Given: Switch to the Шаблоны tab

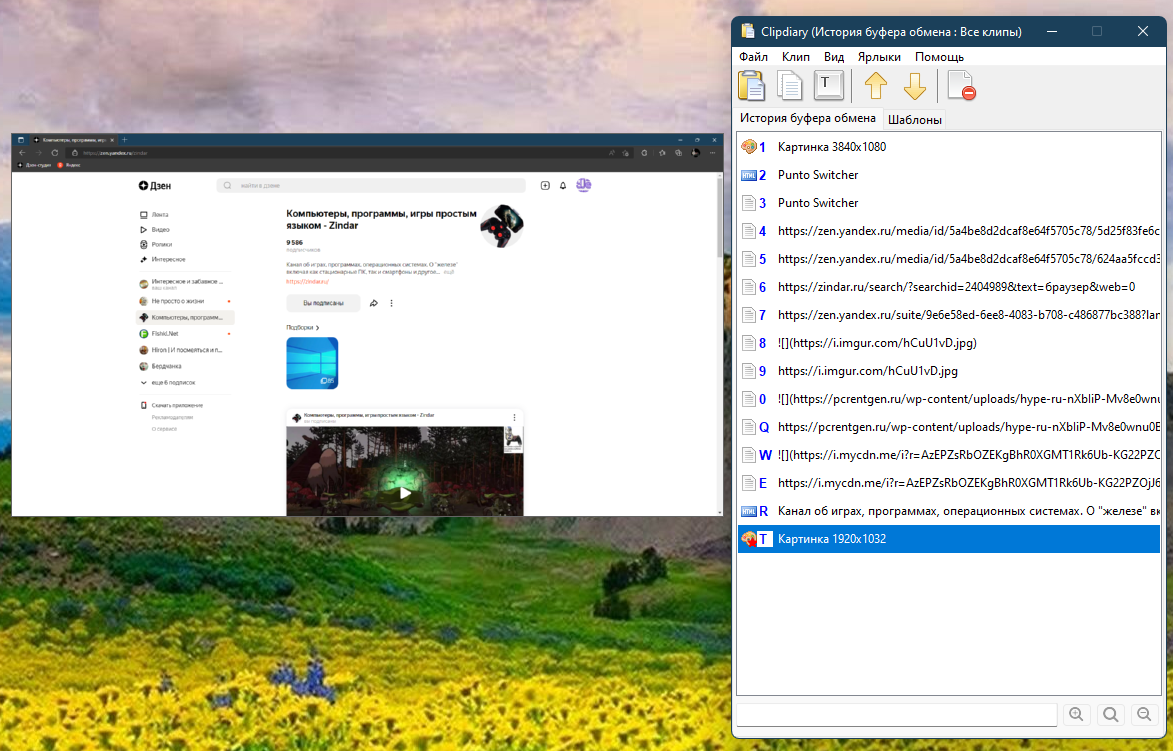Looking at the screenshot, I should coord(914,120).
